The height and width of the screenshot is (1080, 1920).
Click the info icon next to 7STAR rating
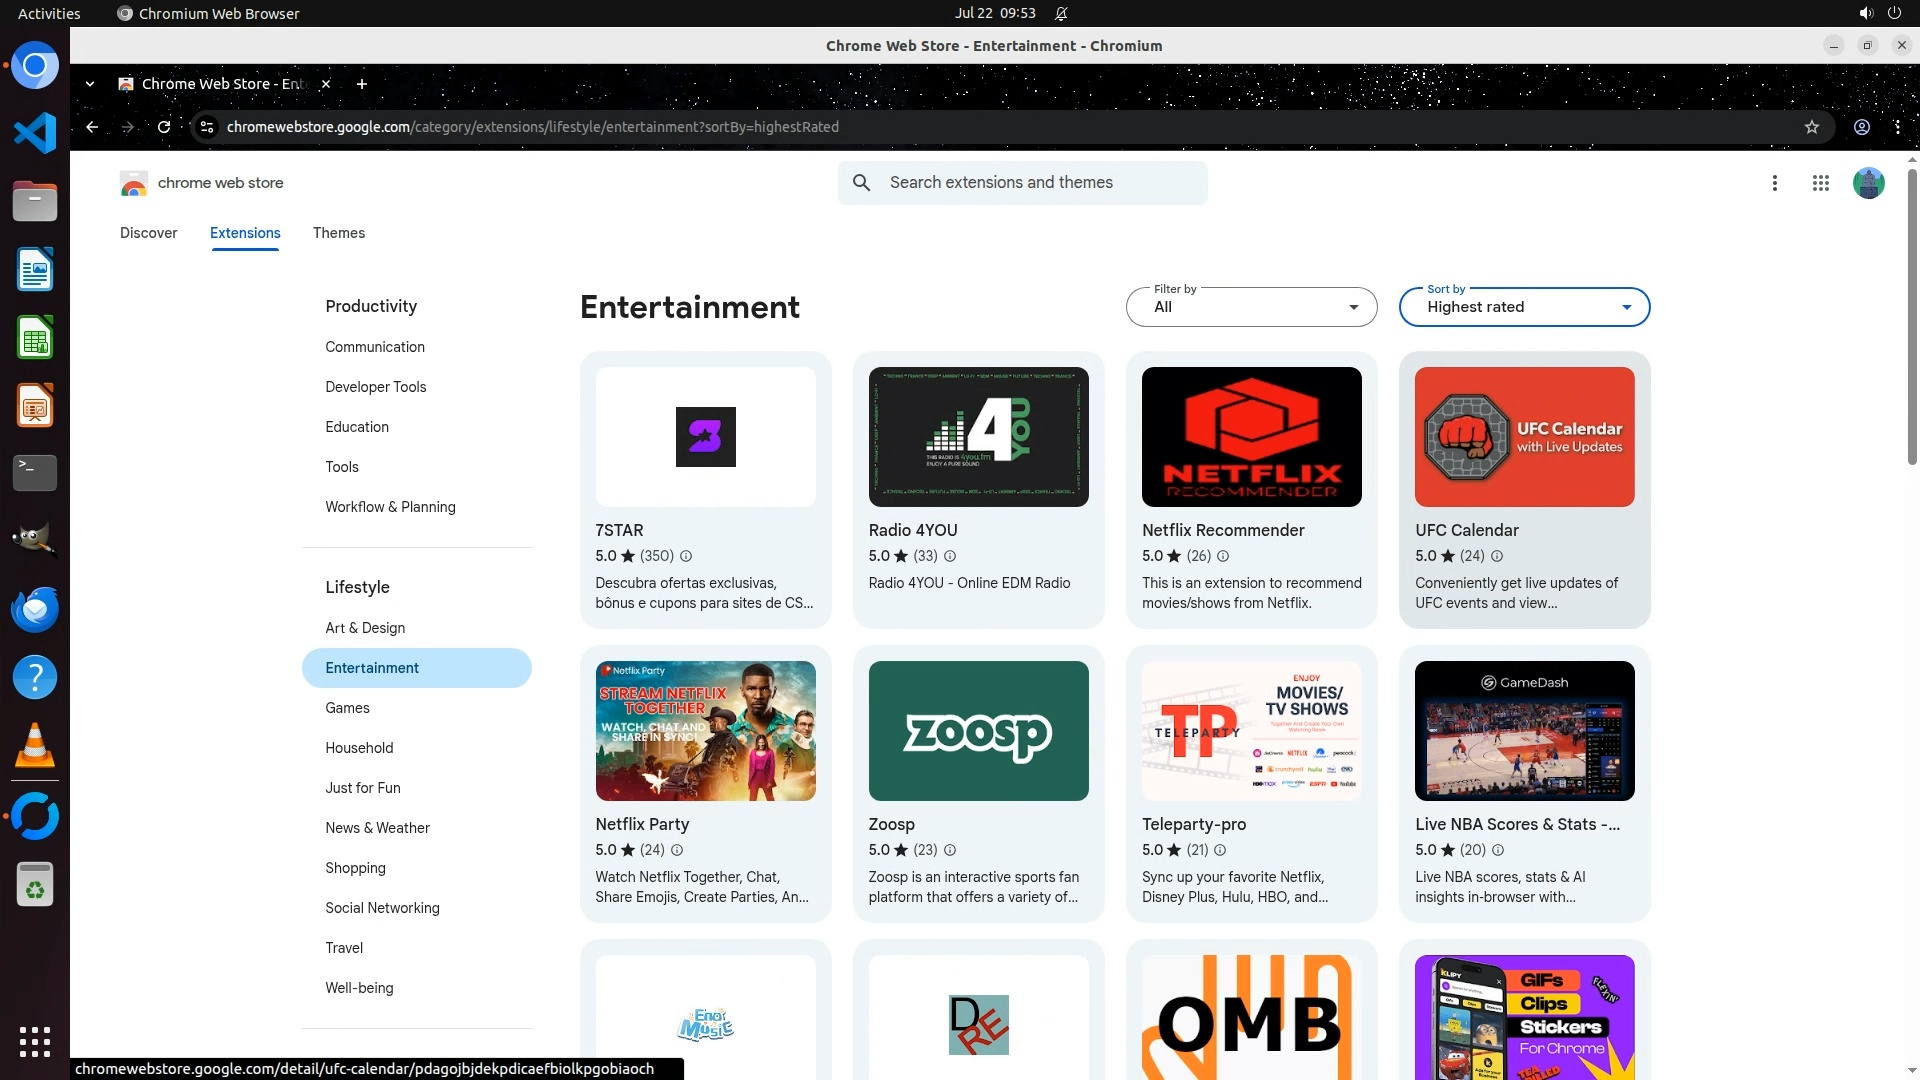(686, 556)
